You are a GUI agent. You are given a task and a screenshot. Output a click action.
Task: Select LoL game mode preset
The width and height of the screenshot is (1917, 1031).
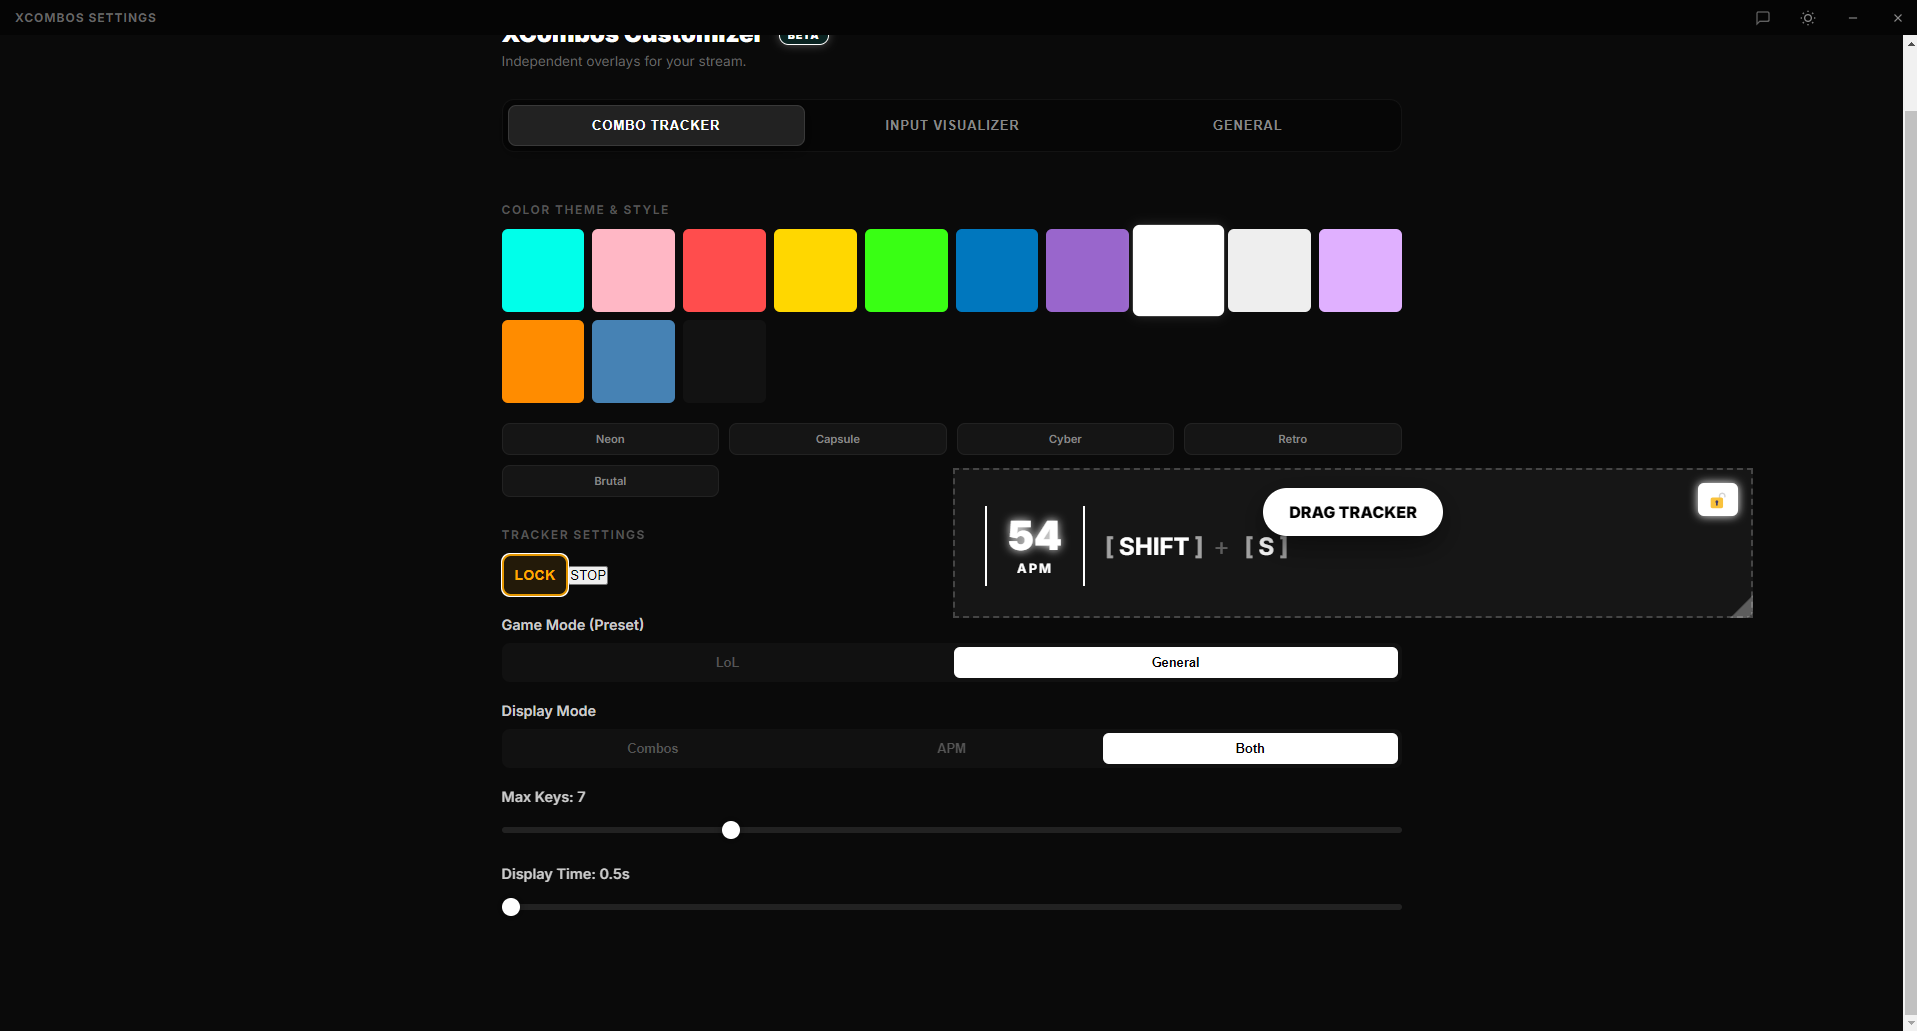pyautogui.click(x=727, y=662)
